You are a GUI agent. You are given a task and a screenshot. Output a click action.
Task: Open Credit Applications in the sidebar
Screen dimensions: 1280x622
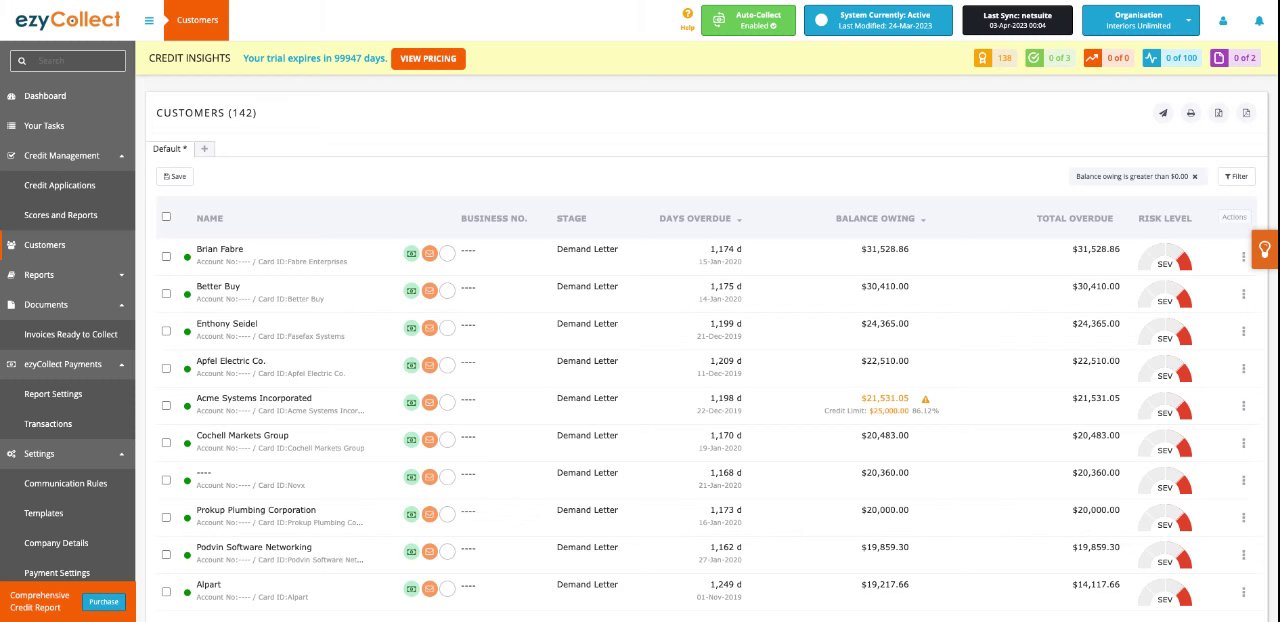(x=60, y=185)
